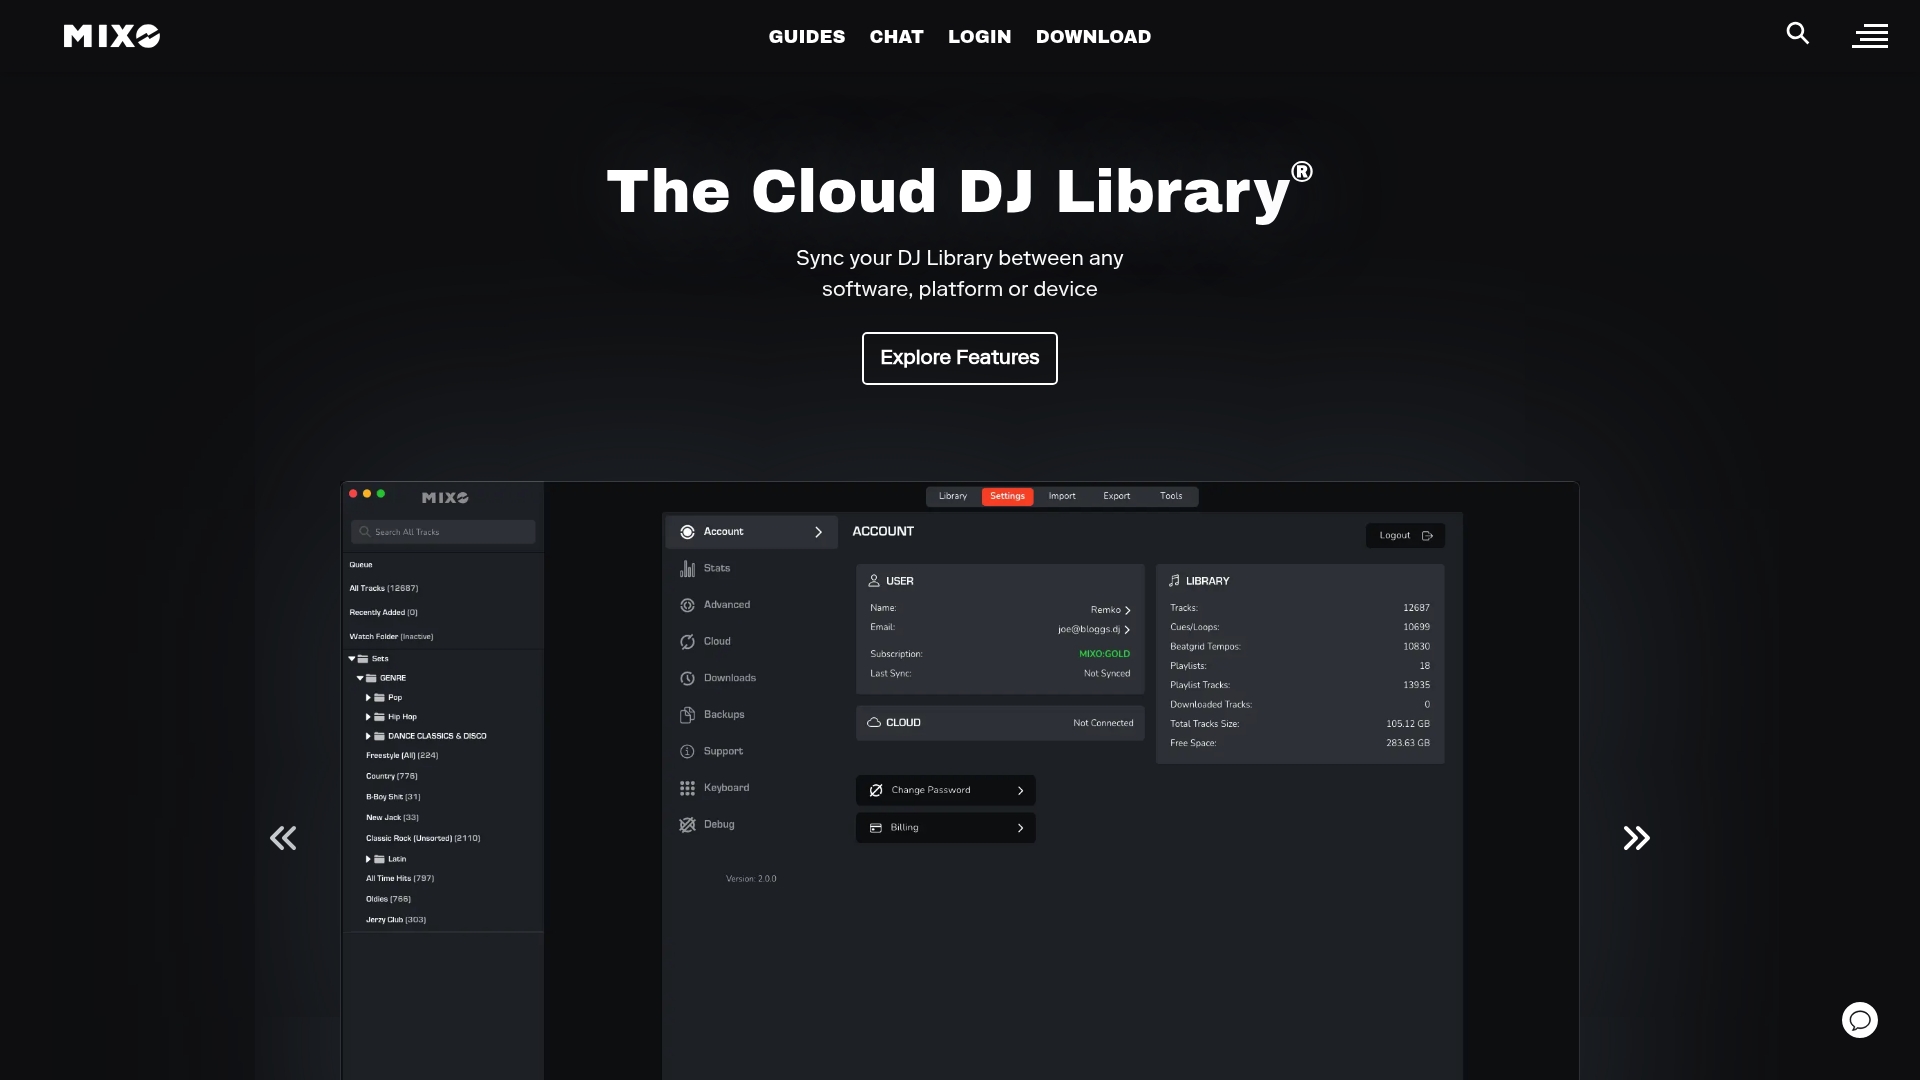The height and width of the screenshot is (1080, 1920).
Task: Click the Change Password key icon
Action: click(876, 790)
